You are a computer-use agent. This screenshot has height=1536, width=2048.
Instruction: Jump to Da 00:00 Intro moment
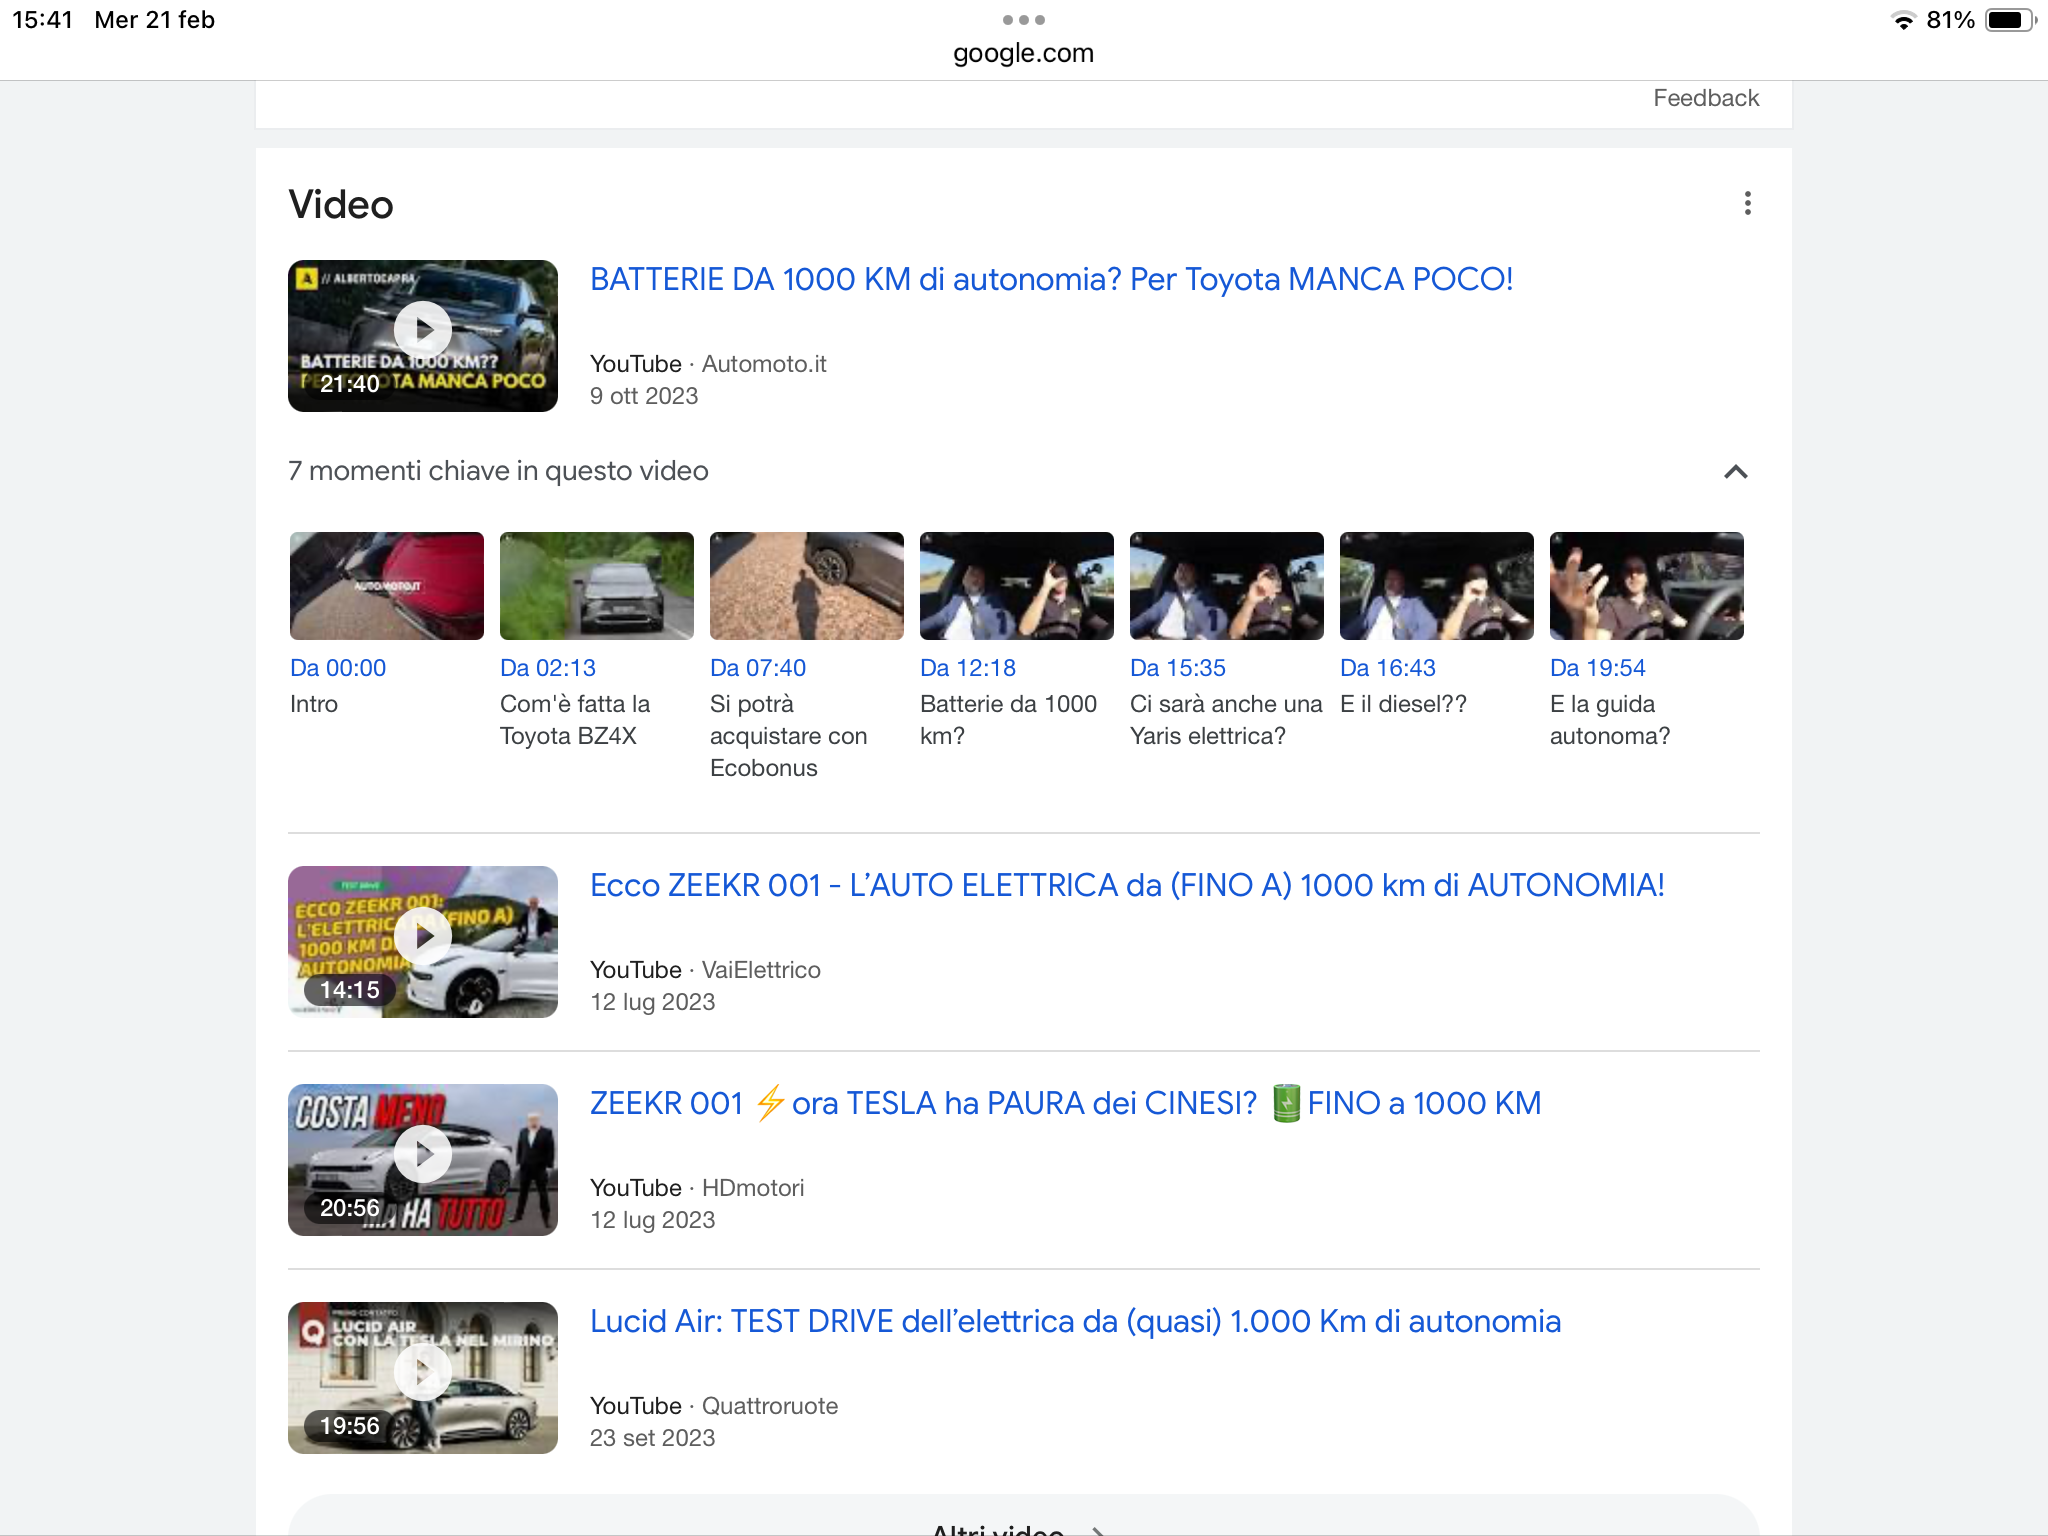pyautogui.click(x=338, y=668)
